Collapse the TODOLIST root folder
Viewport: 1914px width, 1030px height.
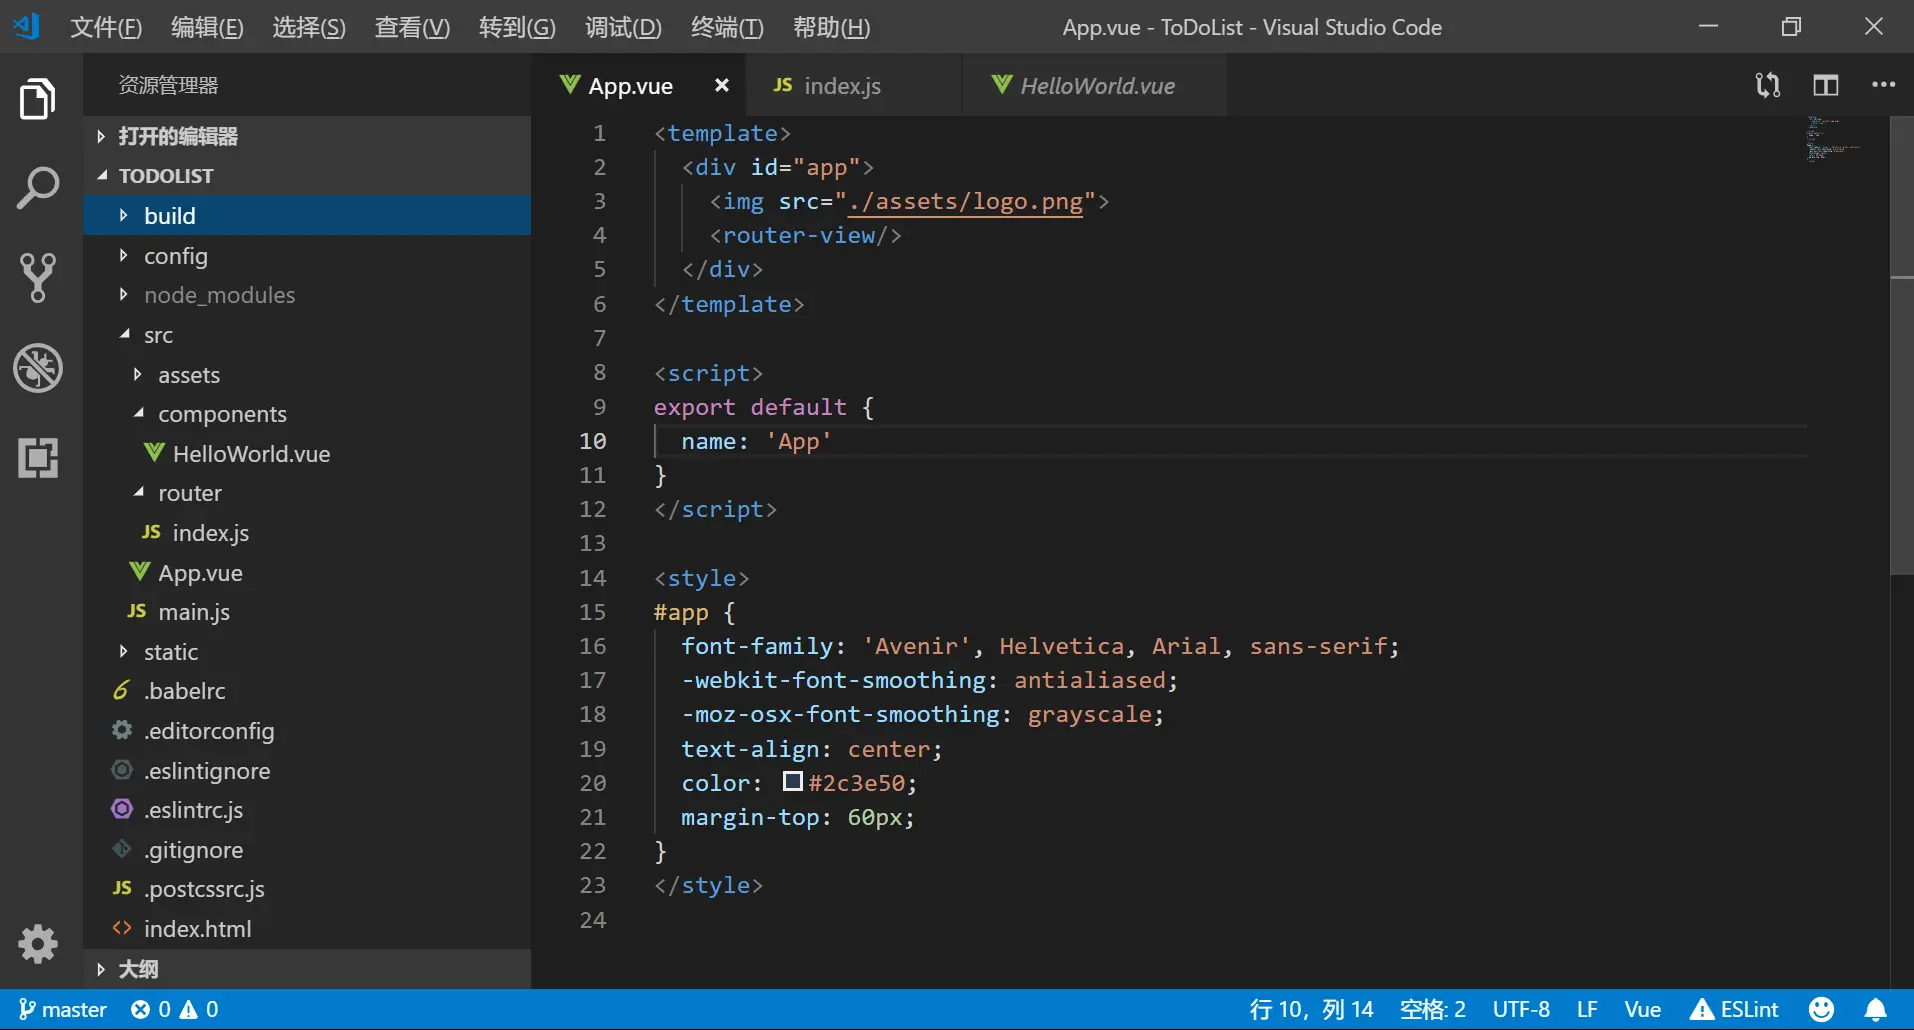coord(101,175)
